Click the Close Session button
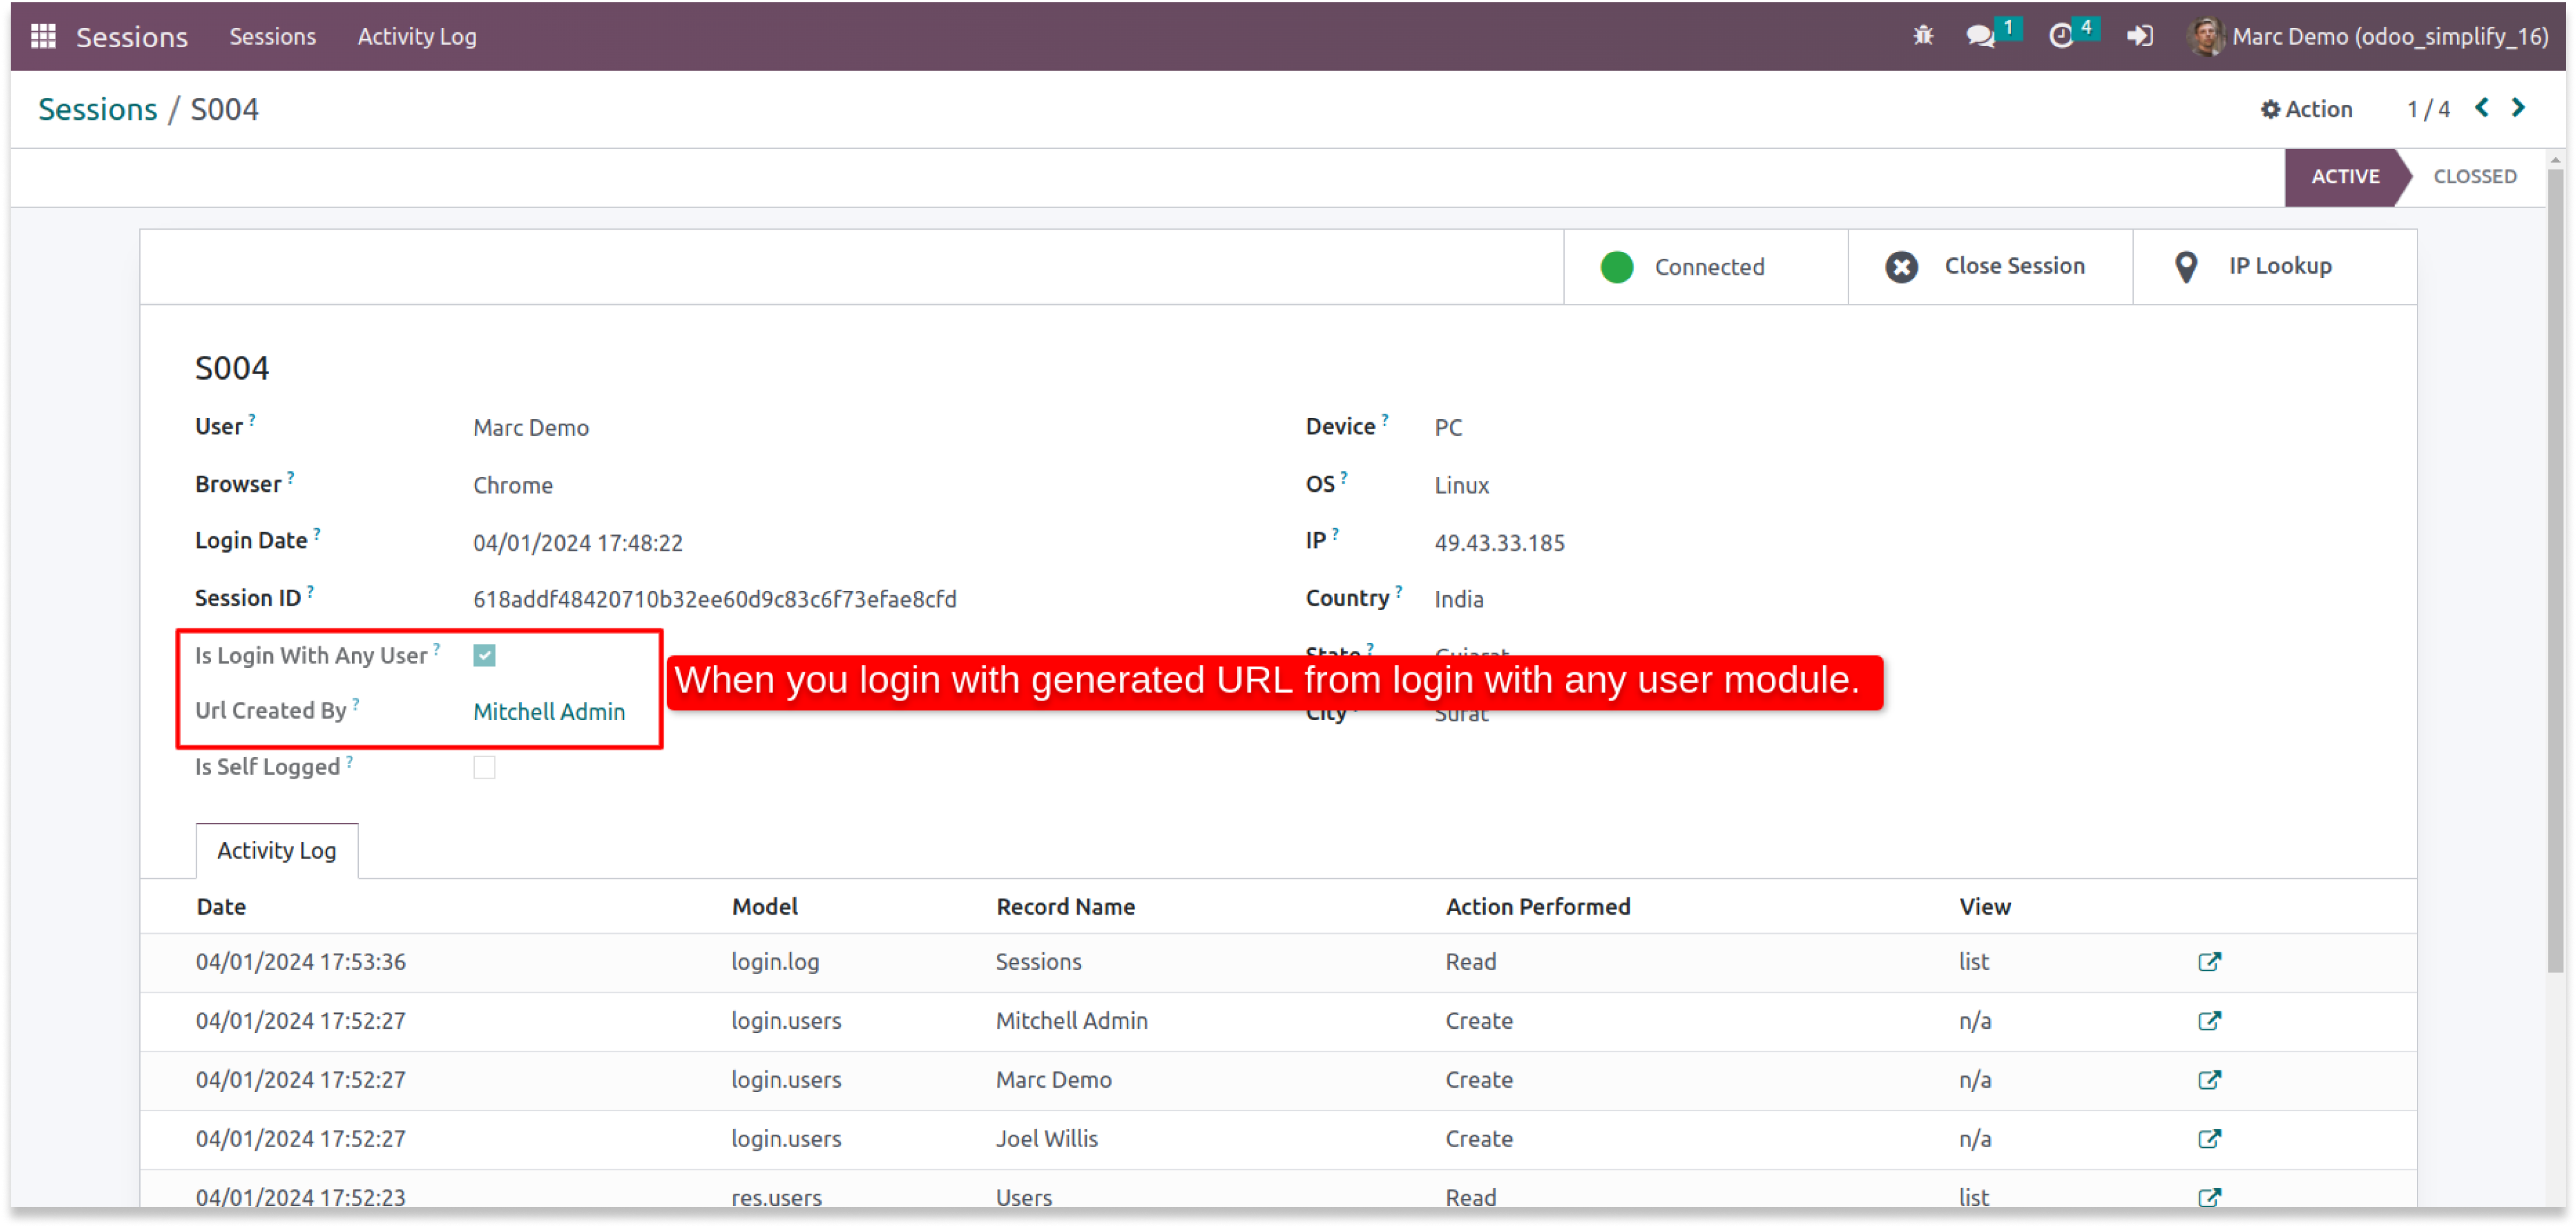Screen dimensions: 2576x1226 pos(1990,267)
